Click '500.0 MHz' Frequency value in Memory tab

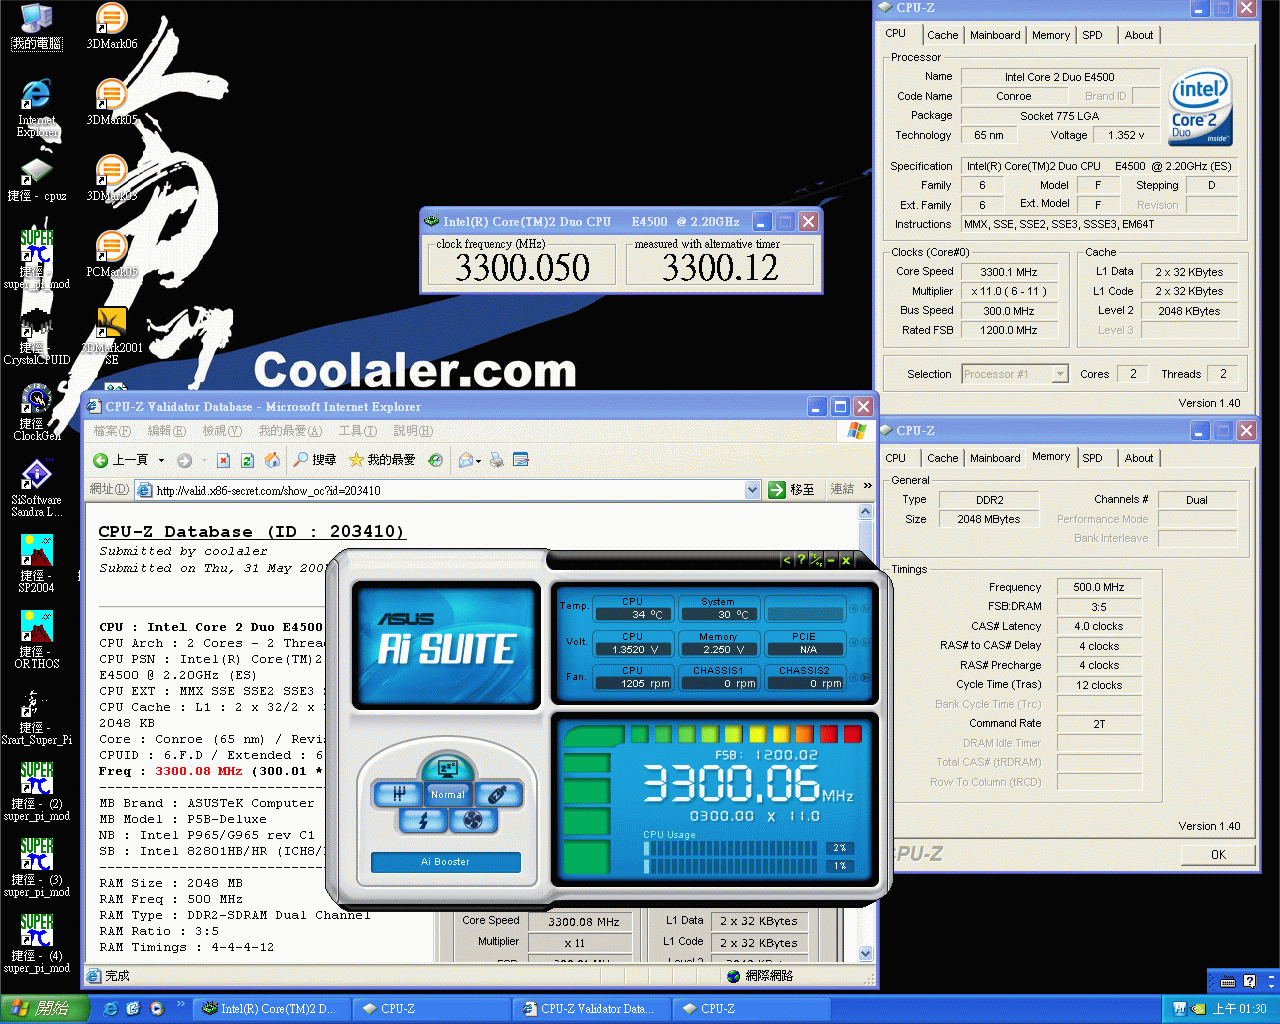(x=1099, y=588)
